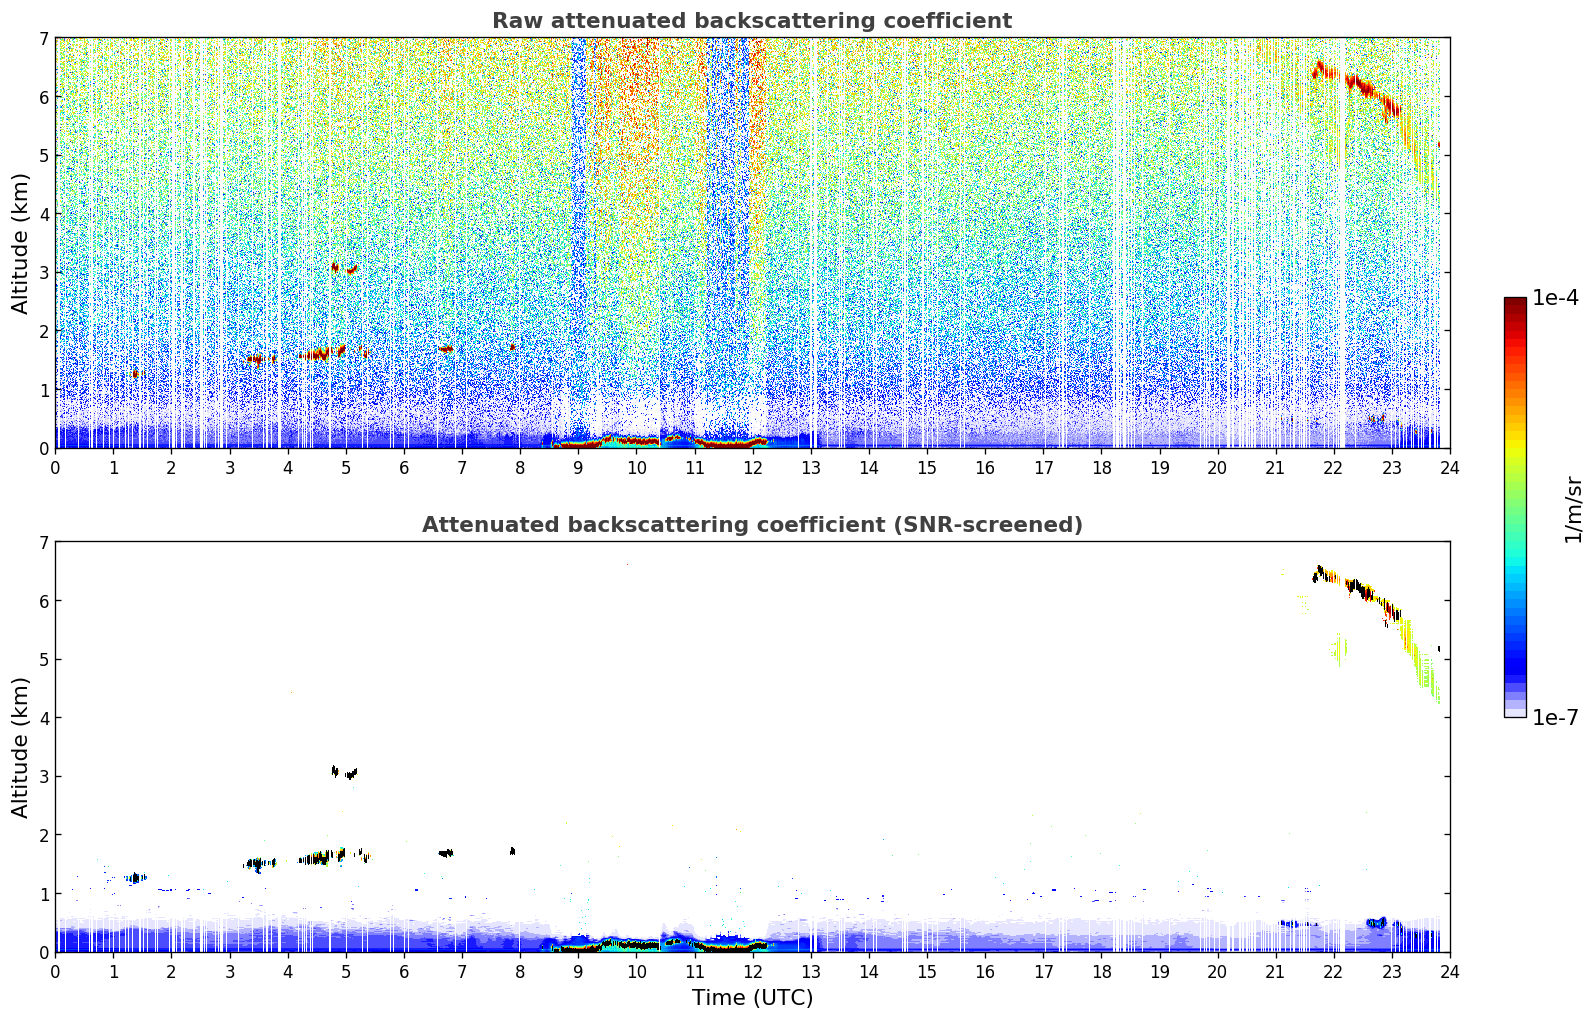The width and height of the screenshot is (1595, 1020).
Task: Click the dark red top of colorbar
Action: pyautogui.click(x=1515, y=304)
